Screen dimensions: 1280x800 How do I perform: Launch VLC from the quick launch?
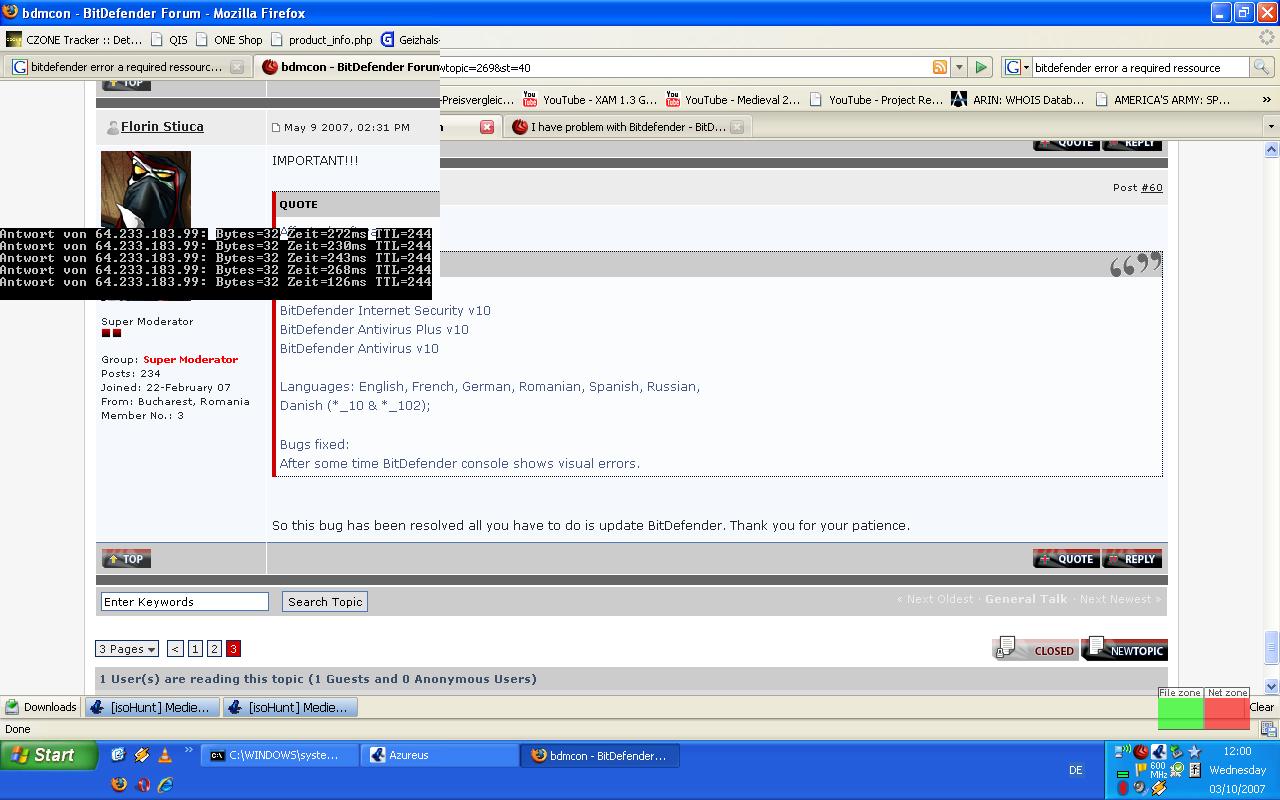(165, 755)
